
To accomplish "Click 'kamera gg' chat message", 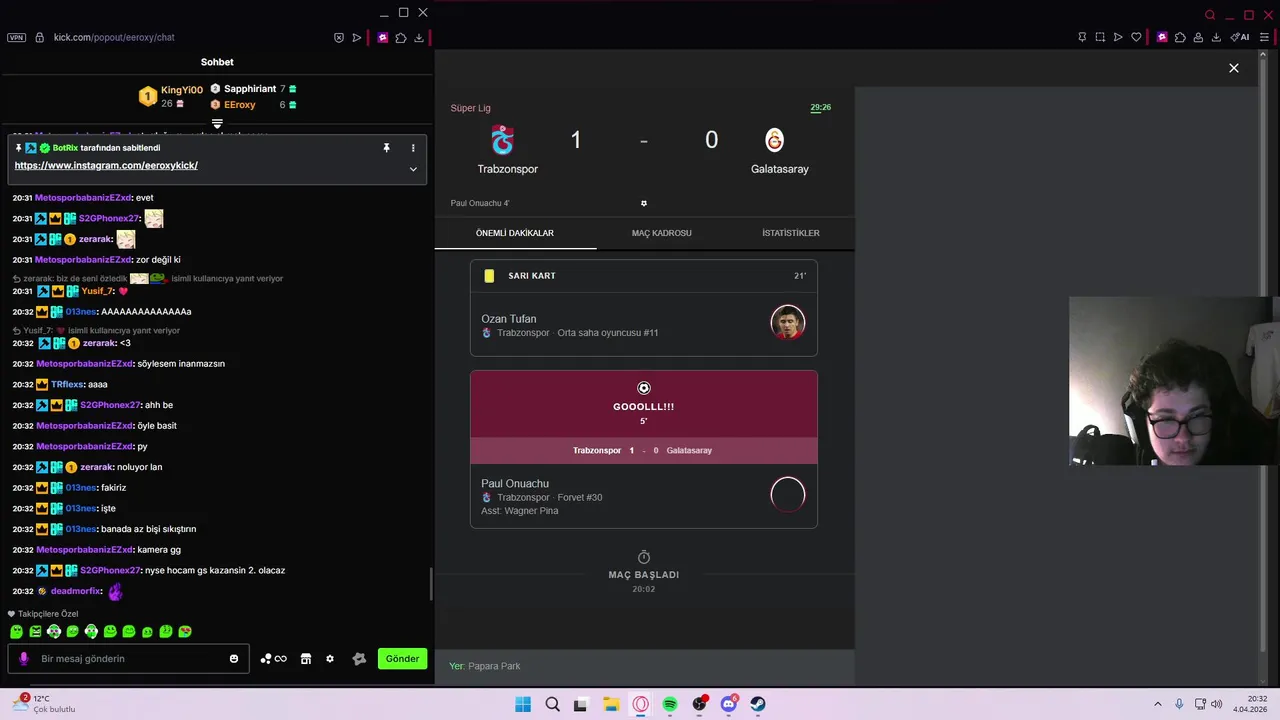I will [x=159, y=550].
